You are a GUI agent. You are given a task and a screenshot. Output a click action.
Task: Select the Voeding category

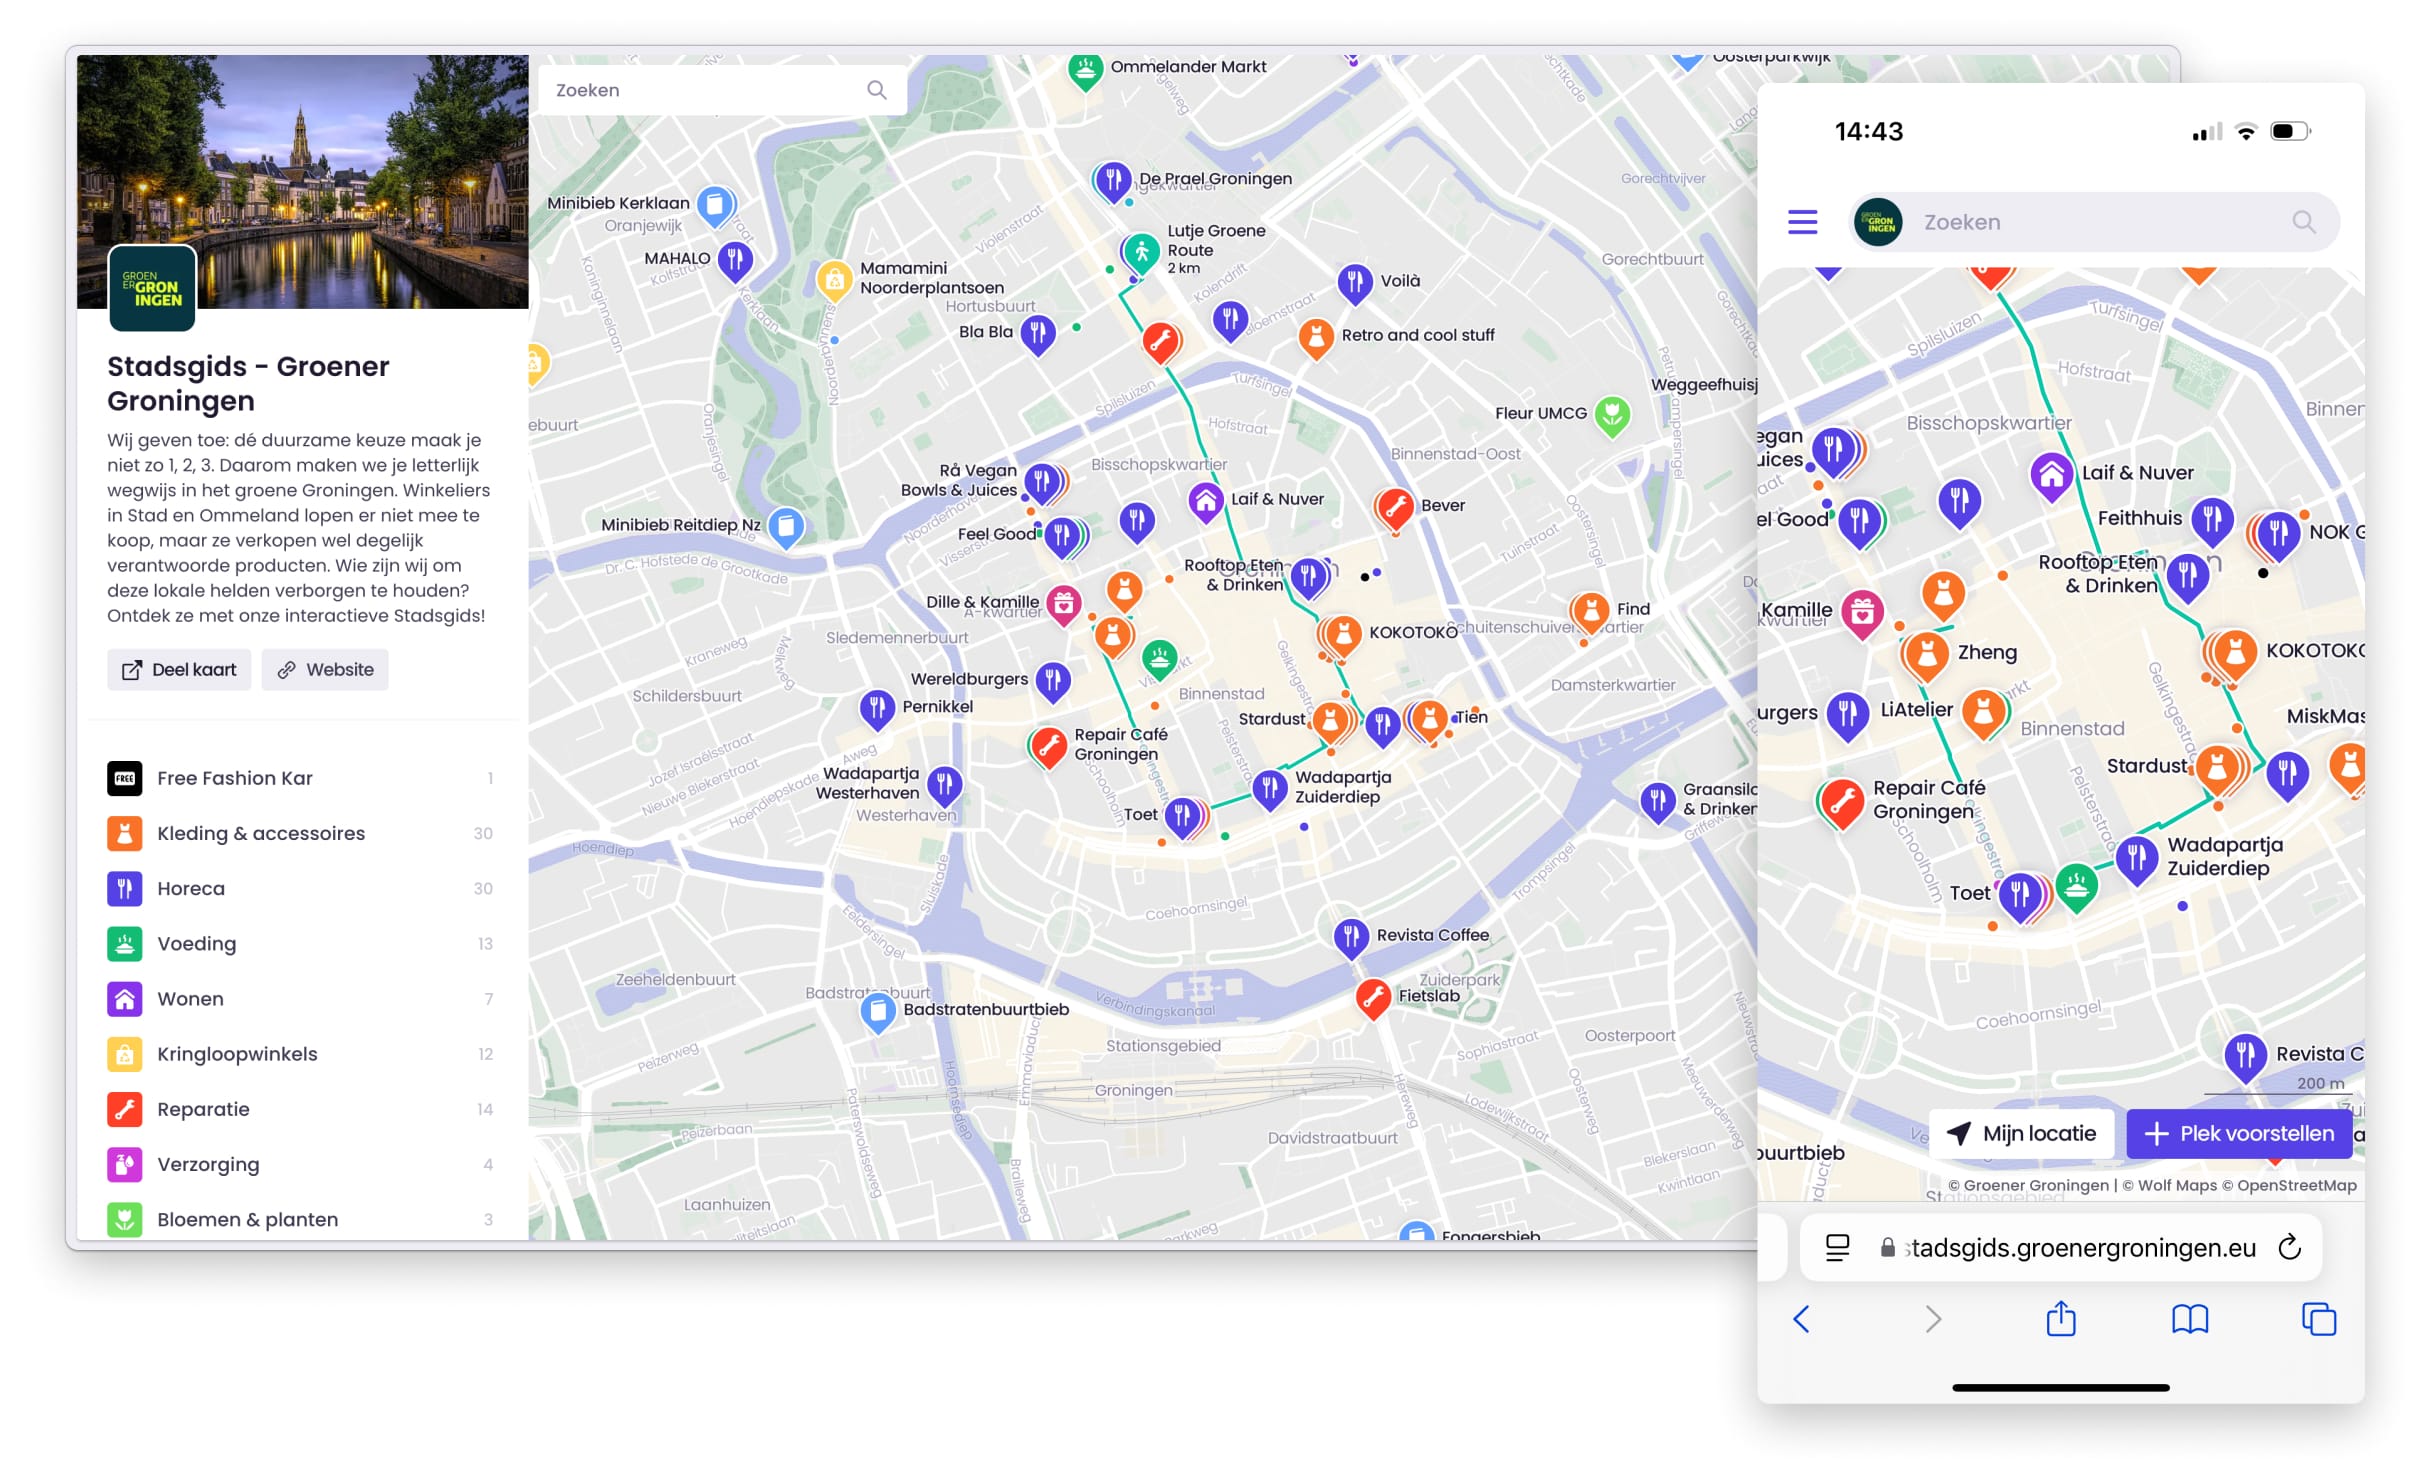click(x=302, y=943)
